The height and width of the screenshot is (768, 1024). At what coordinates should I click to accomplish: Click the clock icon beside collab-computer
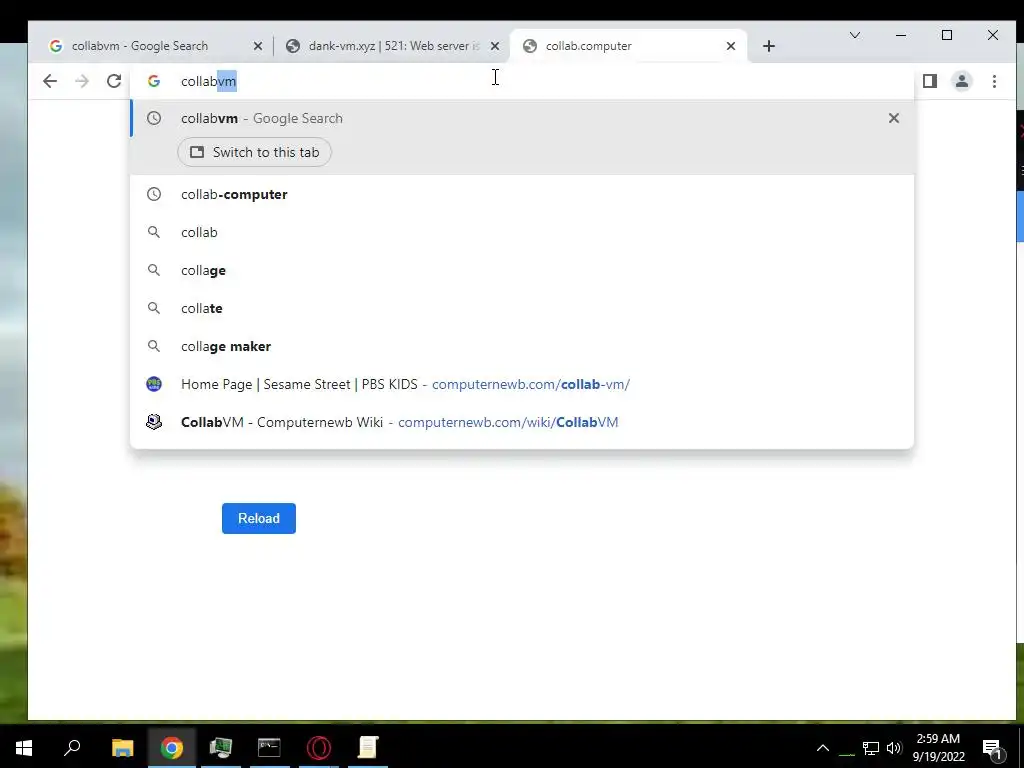154,195
